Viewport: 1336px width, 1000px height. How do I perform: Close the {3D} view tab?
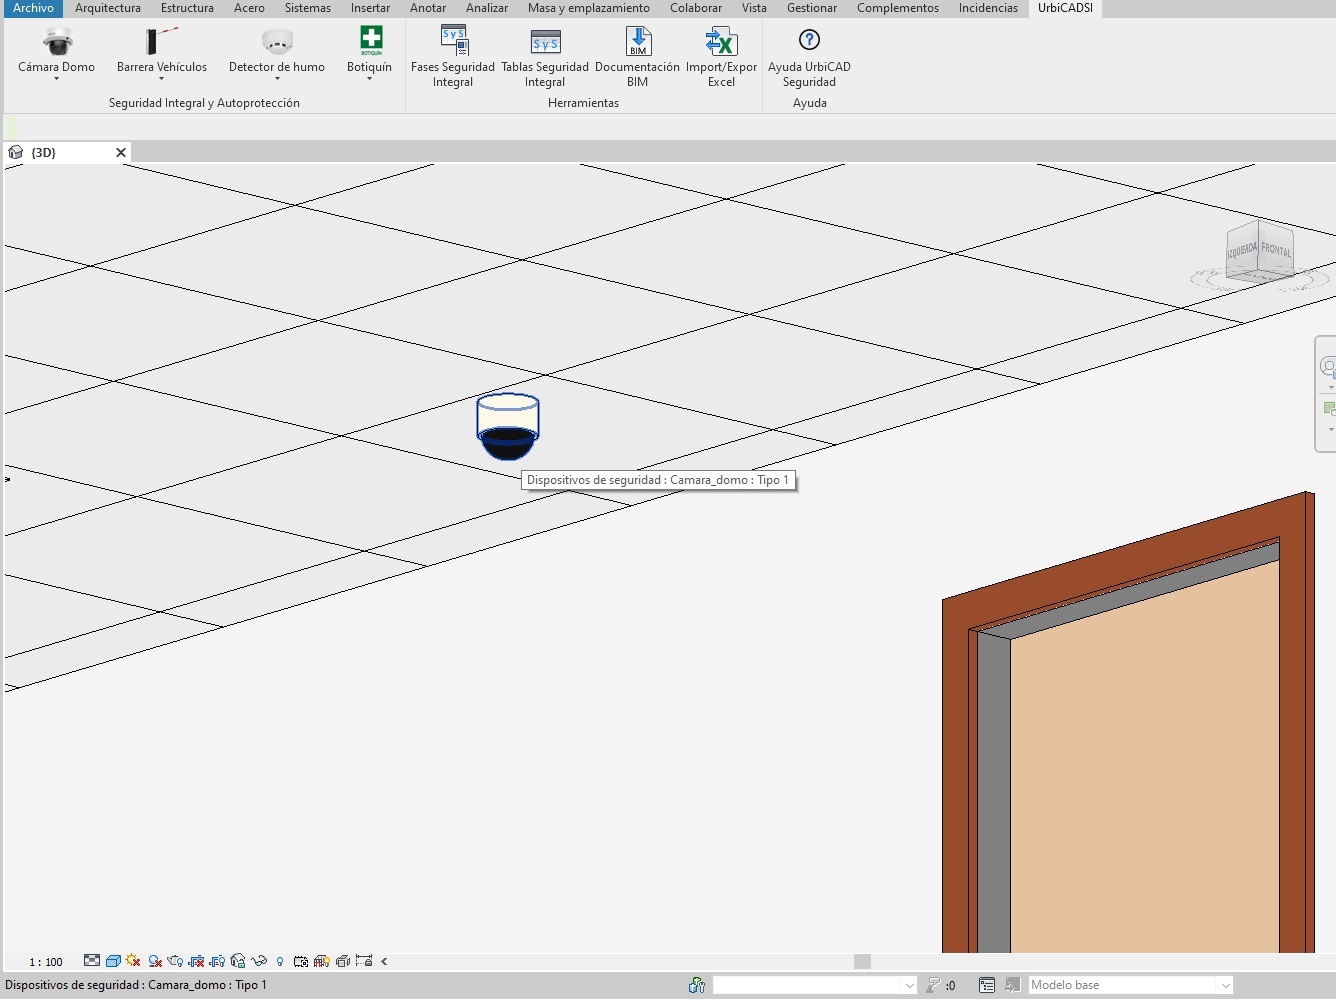pyautogui.click(x=121, y=153)
